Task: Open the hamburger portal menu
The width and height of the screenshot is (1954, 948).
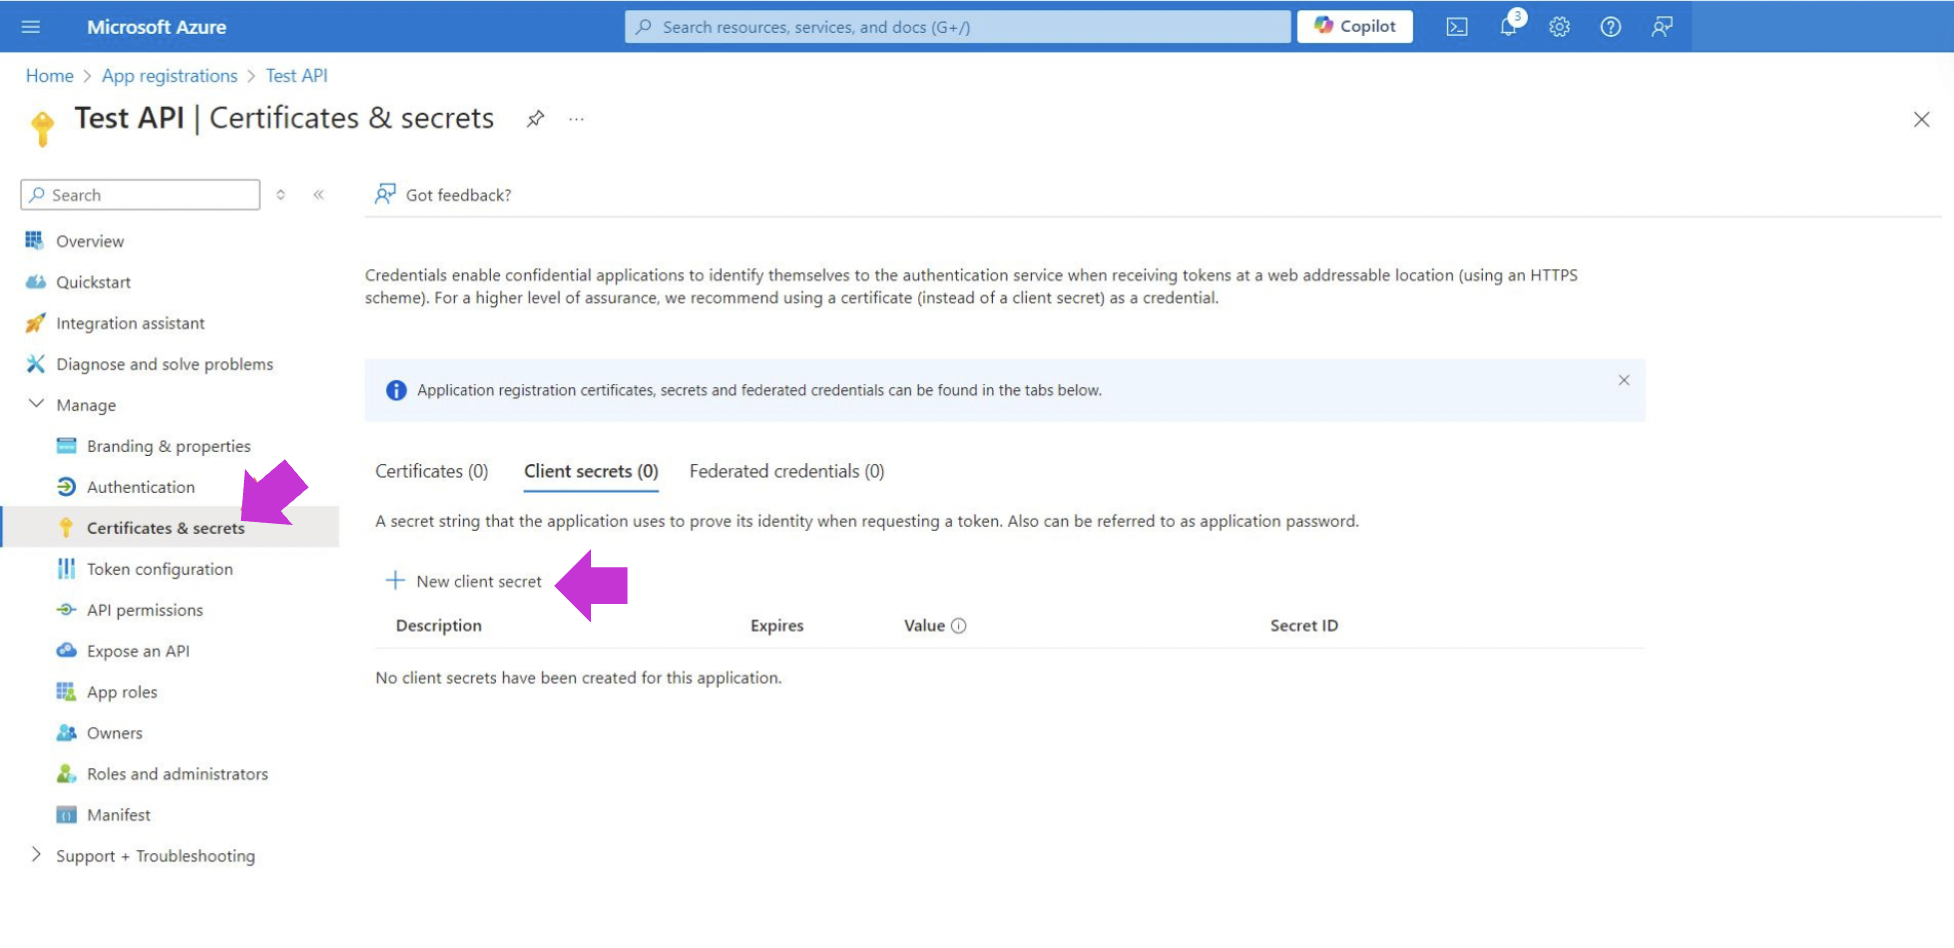Action: (x=31, y=27)
